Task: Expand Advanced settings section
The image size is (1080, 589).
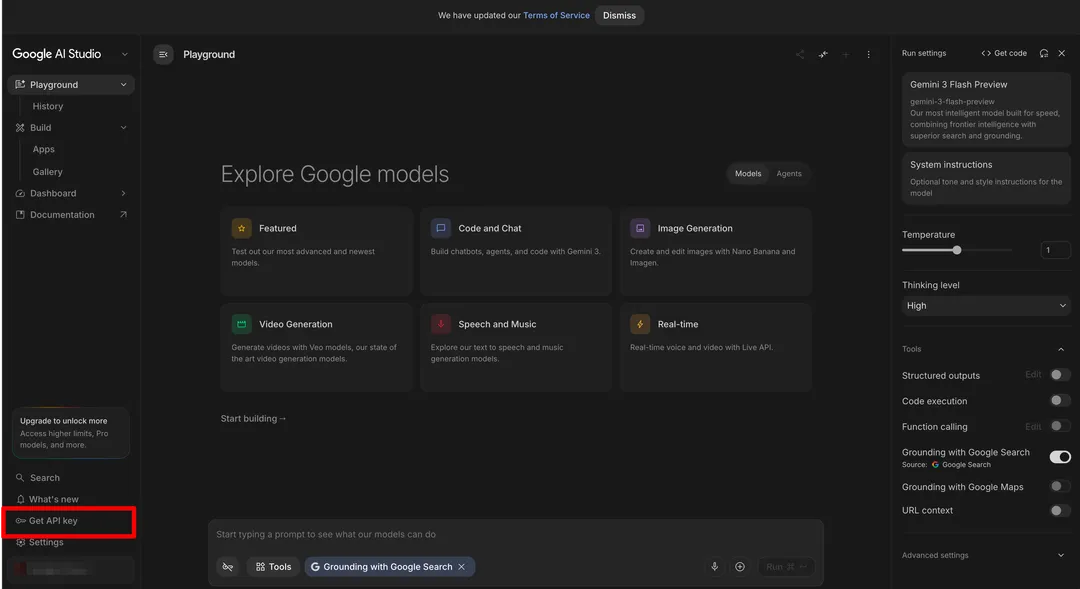Action: [986, 555]
